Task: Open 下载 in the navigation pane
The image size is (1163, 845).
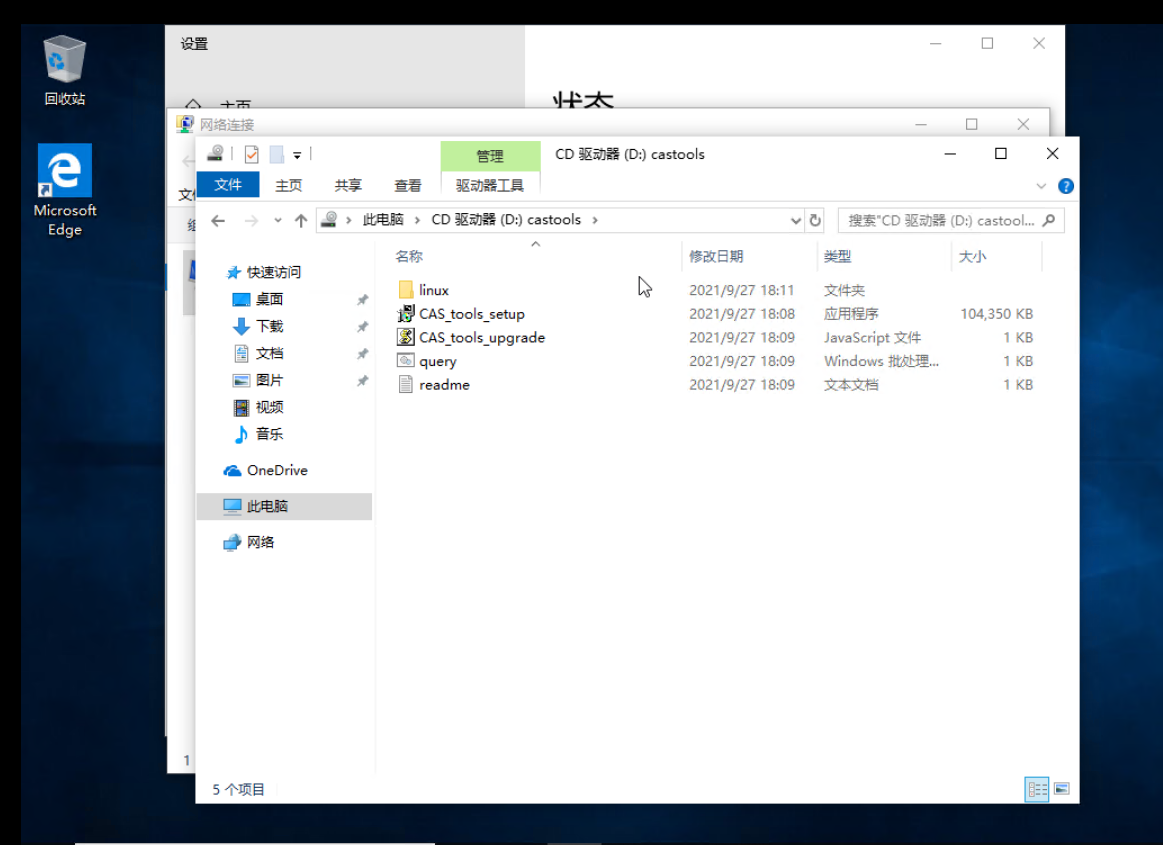Action: 257,326
